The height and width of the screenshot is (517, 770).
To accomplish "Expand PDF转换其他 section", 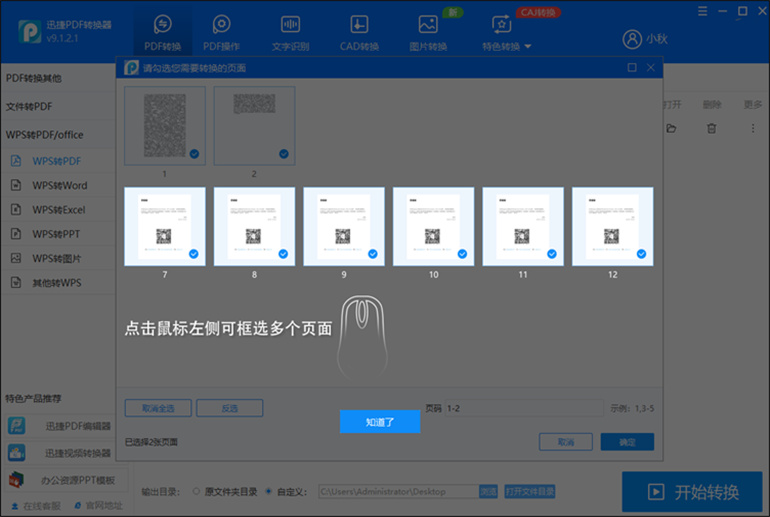I will click(58, 78).
